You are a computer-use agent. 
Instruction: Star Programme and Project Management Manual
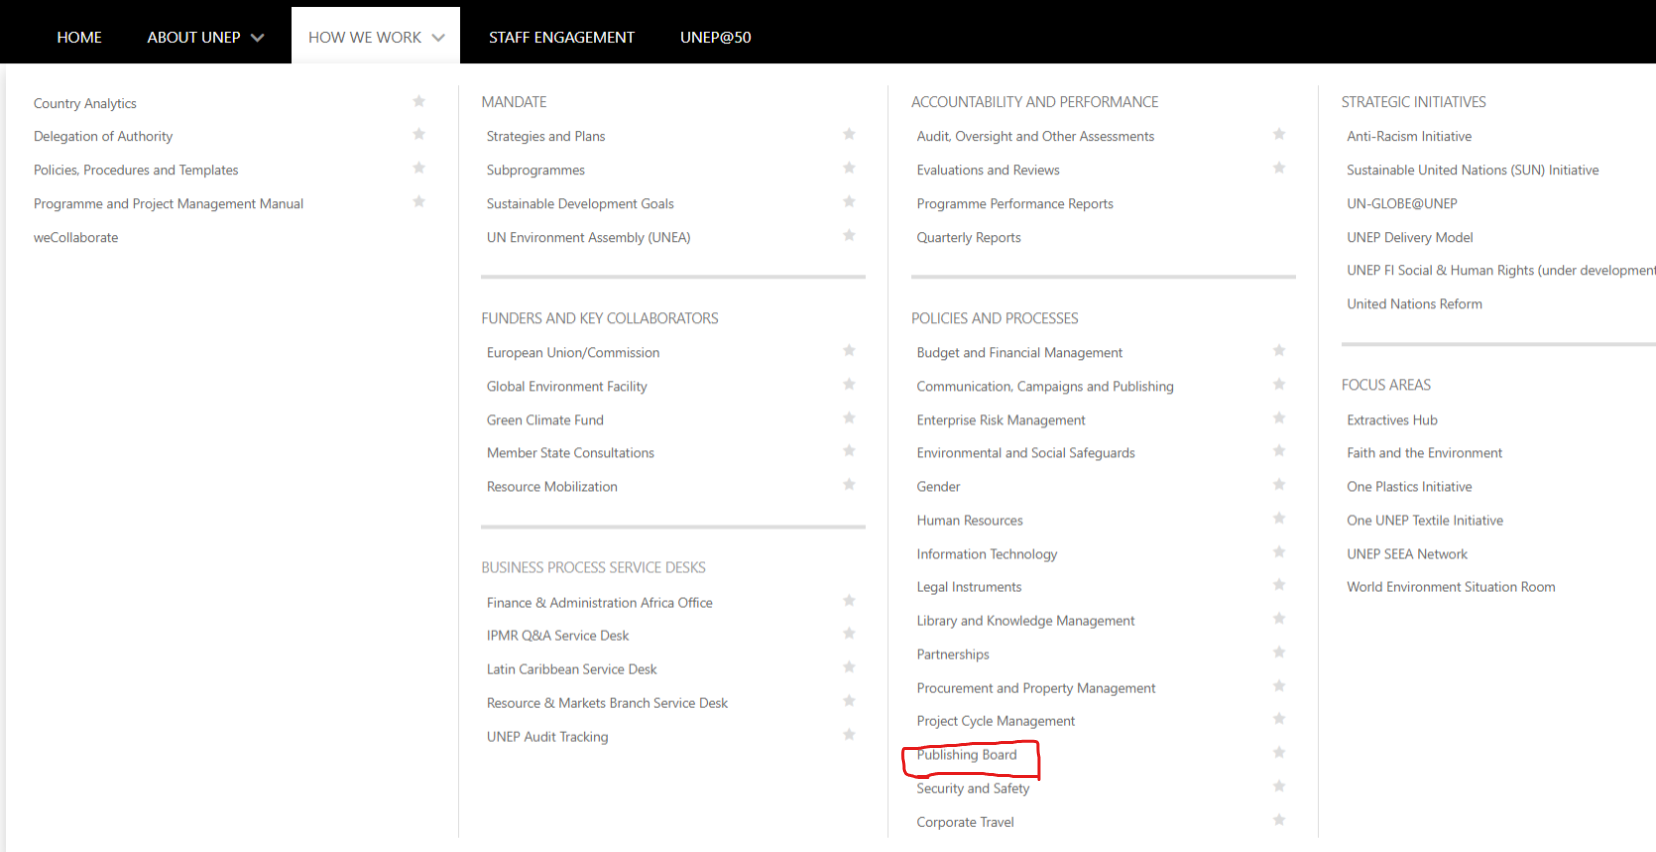419,201
